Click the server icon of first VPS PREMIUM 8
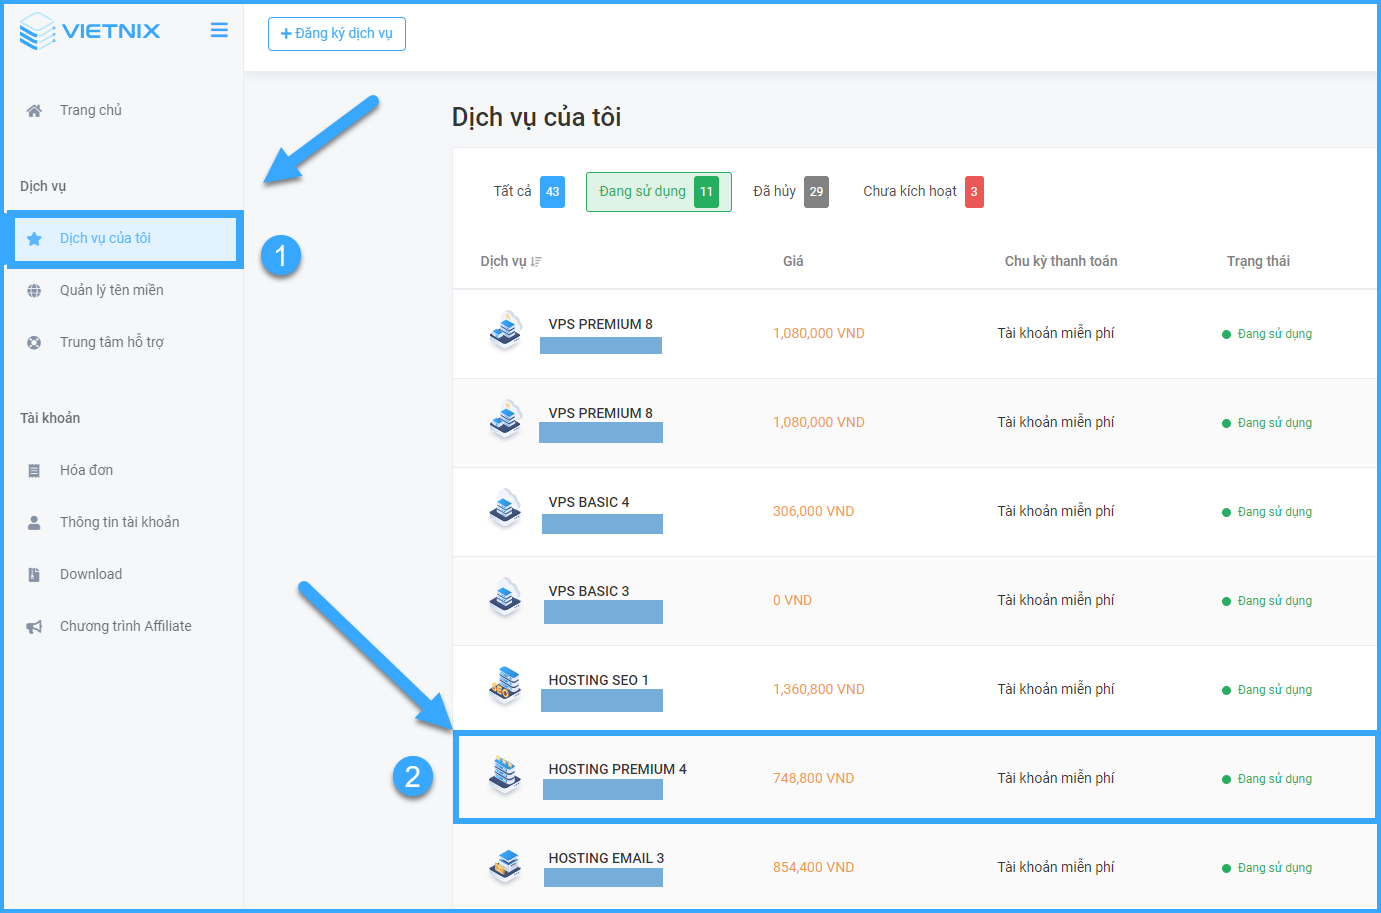 pos(506,331)
